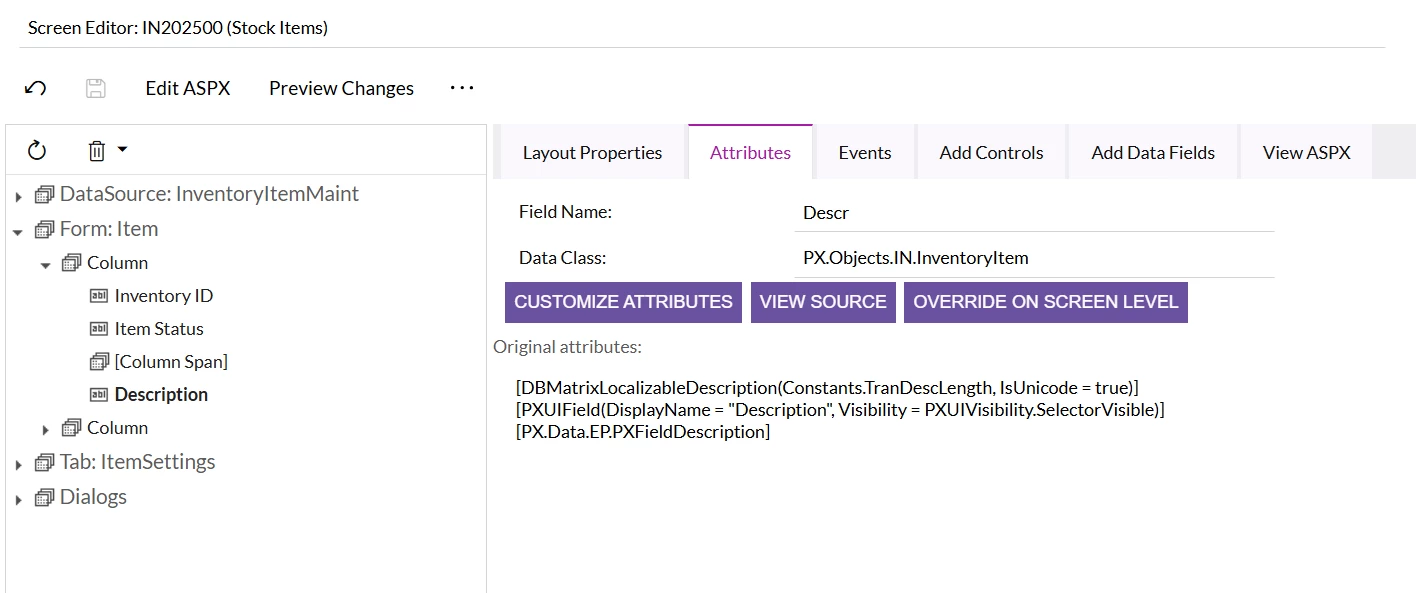Image resolution: width=1416 pixels, height=593 pixels.
Task: Click the PX.Data.EP.PXFieldDescription attribute line
Action: [643, 432]
